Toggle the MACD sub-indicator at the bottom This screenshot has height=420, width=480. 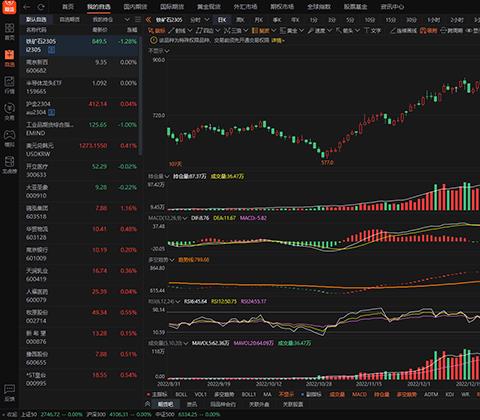359,394
